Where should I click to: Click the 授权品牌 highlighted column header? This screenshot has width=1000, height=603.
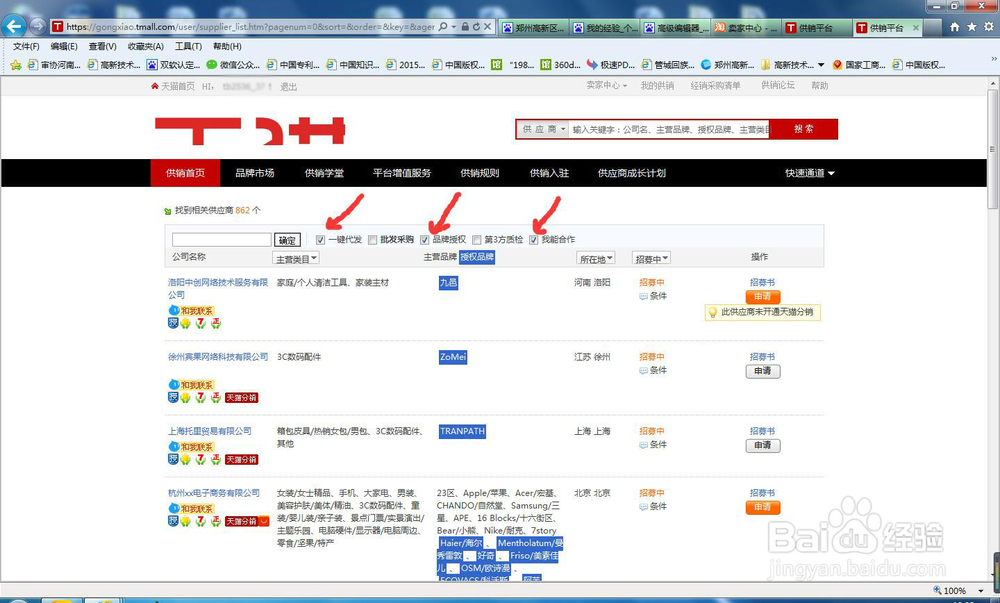point(477,257)
